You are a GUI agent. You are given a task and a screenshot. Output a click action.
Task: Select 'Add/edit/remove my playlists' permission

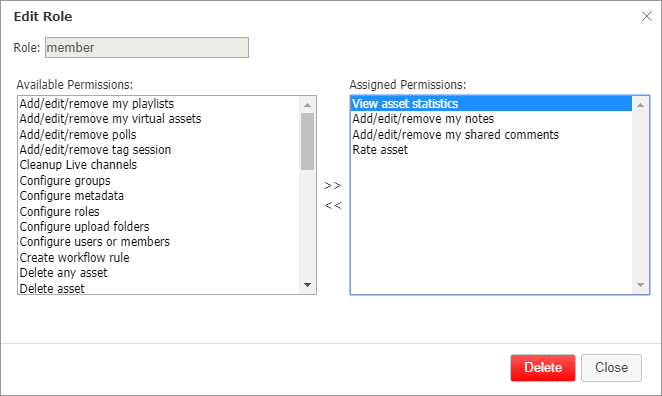(159, 104)
